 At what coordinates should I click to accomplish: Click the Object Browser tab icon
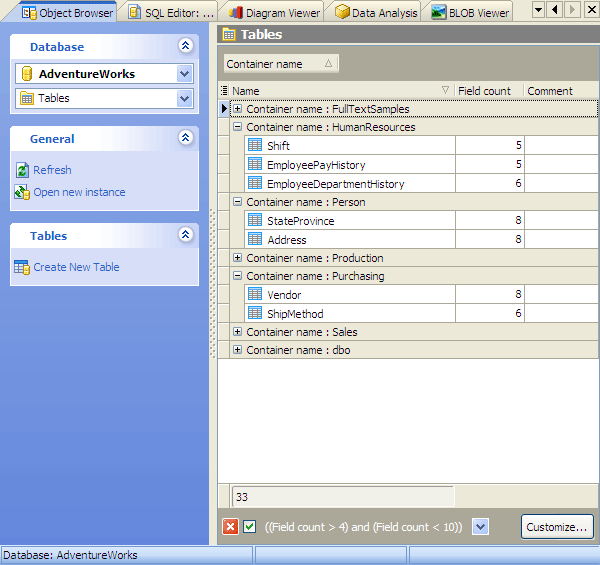(x=29, y=13)
